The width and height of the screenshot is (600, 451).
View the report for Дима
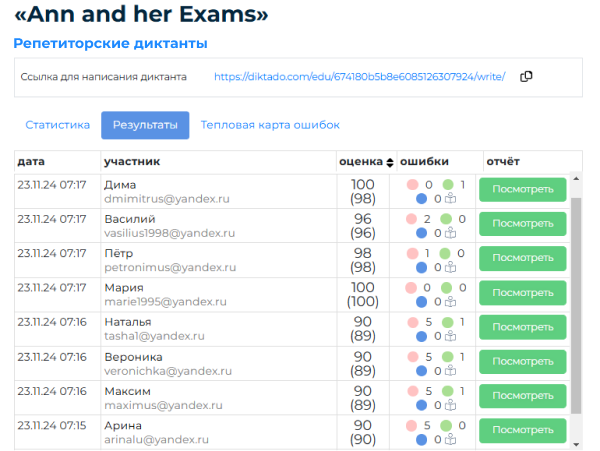point(523,190)
